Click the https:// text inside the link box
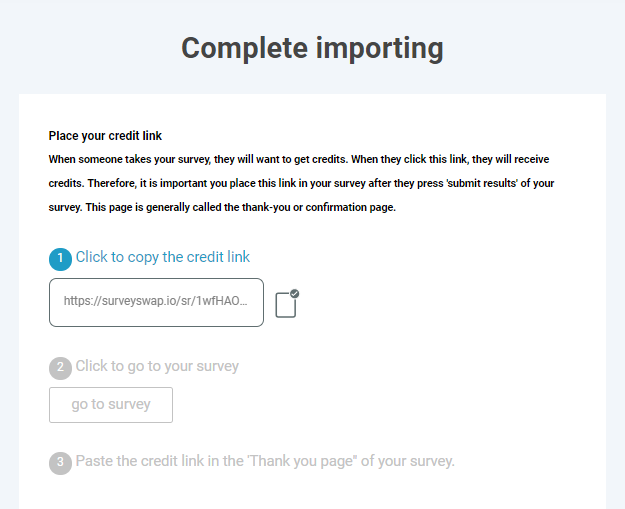Screen dimensions: 625x509 coord(80,301)
